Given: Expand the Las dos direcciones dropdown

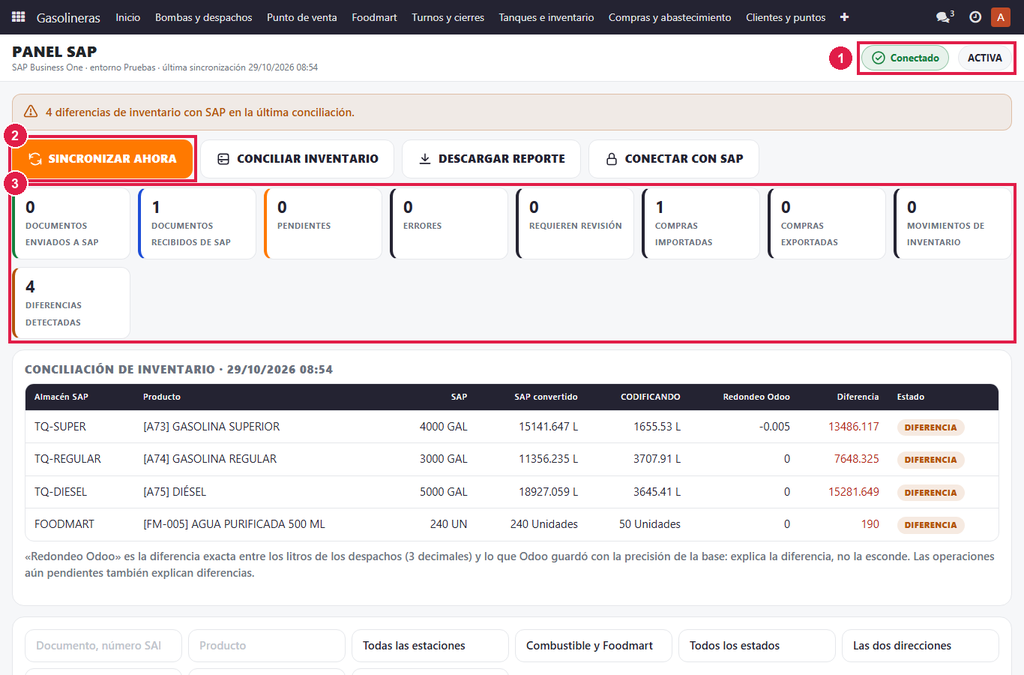Looking at the screenshot, I should coord(920,646).
